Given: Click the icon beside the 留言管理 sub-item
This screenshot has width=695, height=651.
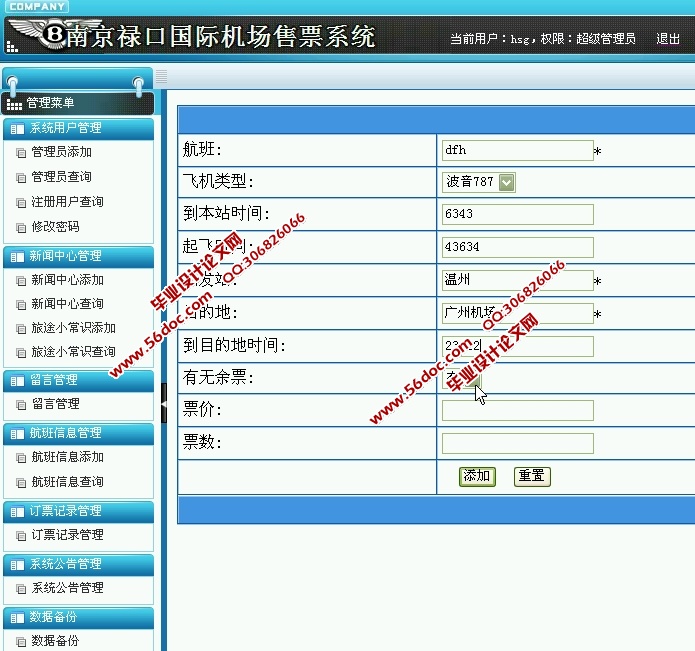Looking at the screenshot, I should pos(21,405).
